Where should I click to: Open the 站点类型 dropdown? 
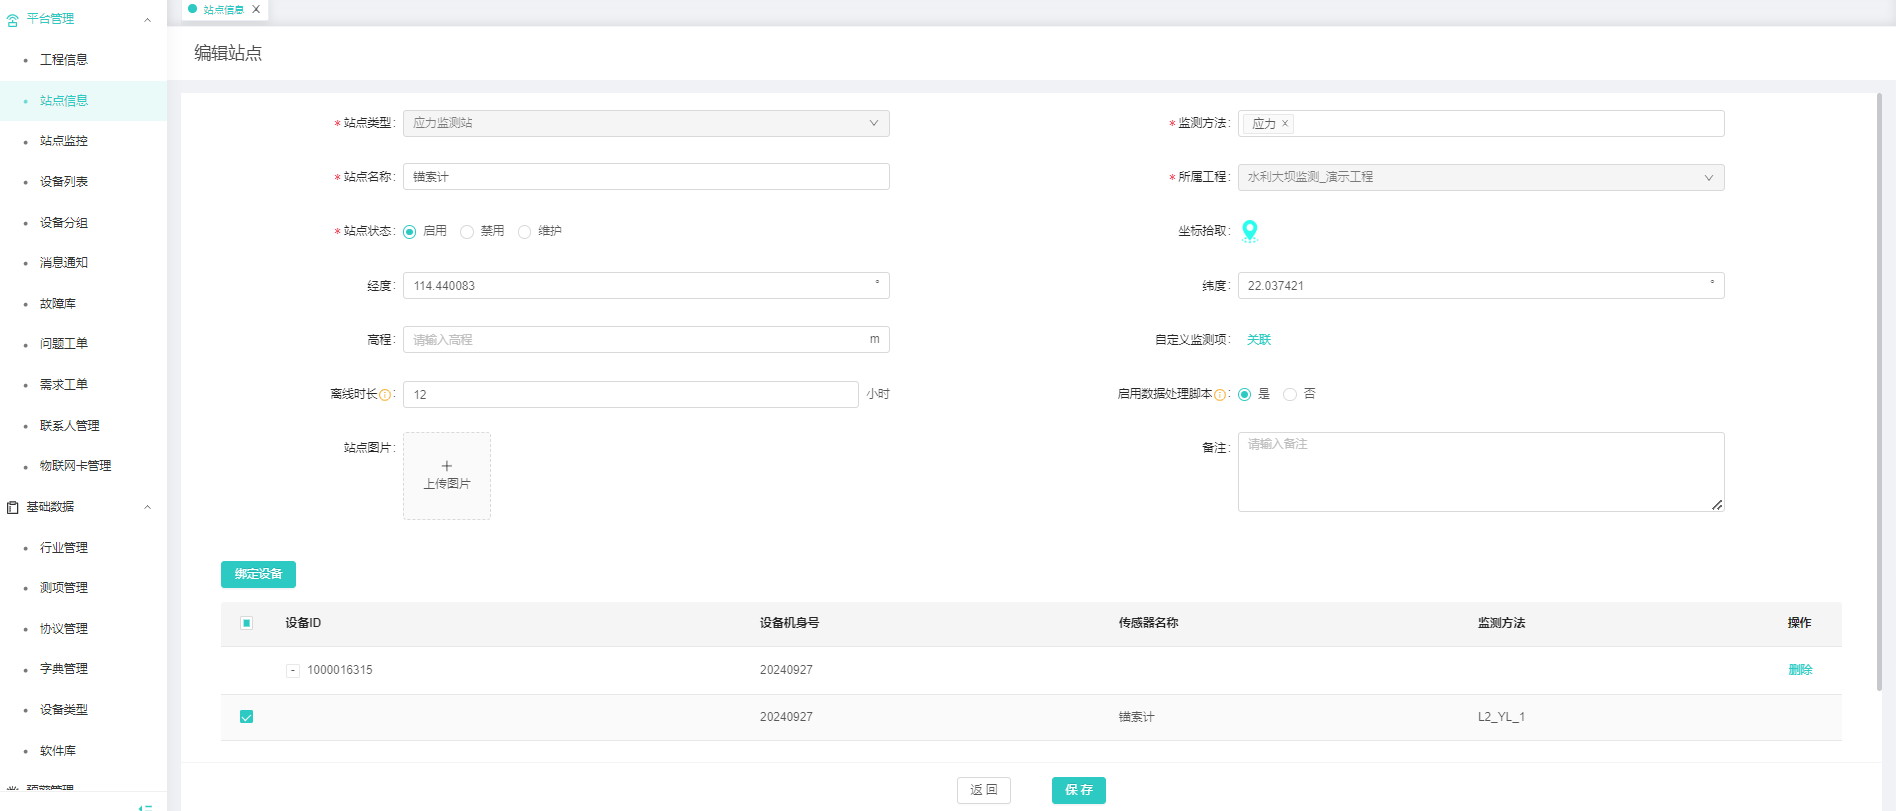click(645, 123)
